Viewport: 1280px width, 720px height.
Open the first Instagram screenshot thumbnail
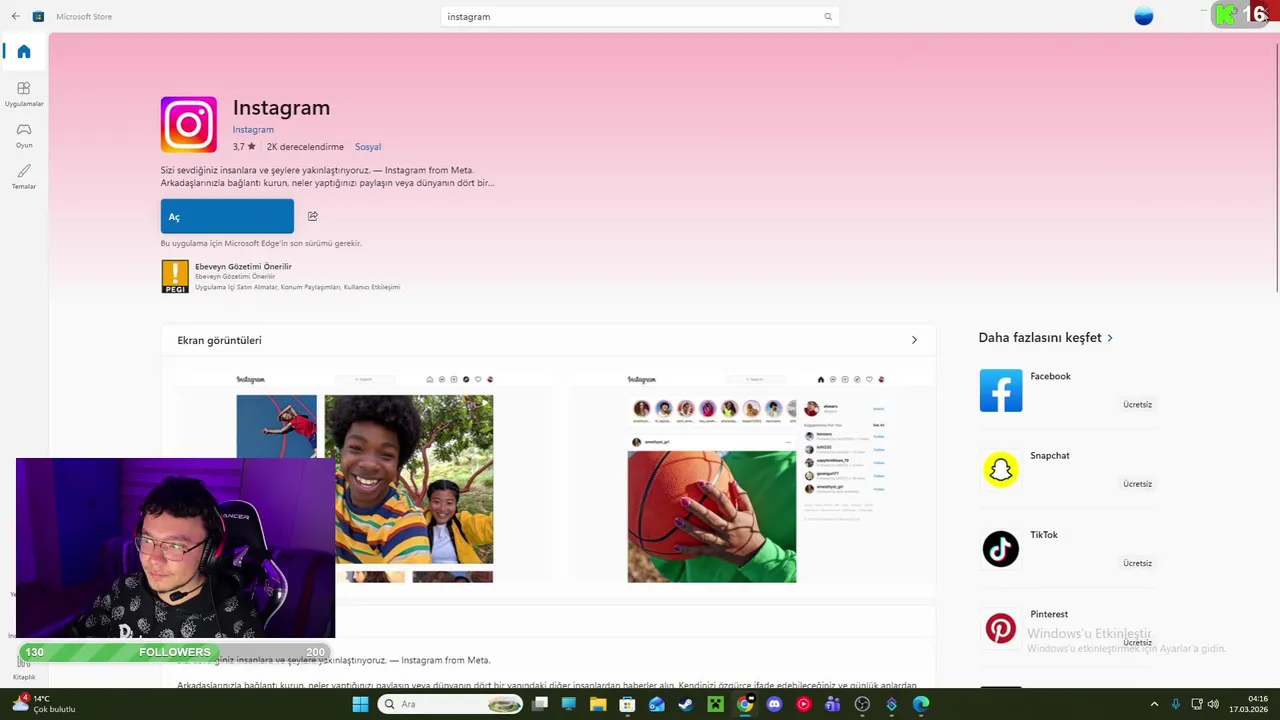click(x=364, y=478)
